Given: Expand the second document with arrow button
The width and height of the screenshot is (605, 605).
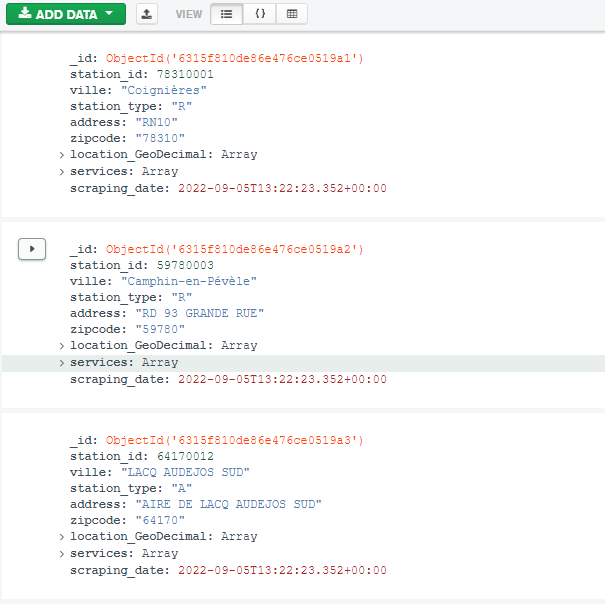Looking at the screenshot, I should pyautogui.click(x=32, y=249).
